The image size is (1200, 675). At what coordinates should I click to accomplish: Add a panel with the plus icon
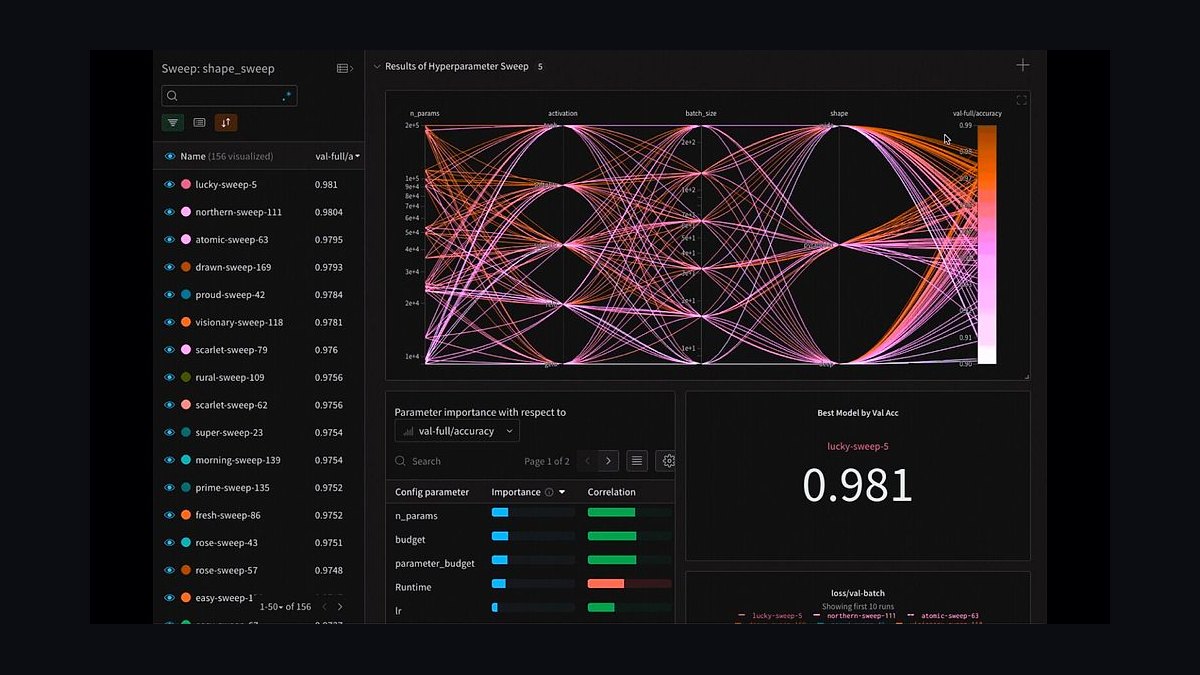(x=1022, y=65)
